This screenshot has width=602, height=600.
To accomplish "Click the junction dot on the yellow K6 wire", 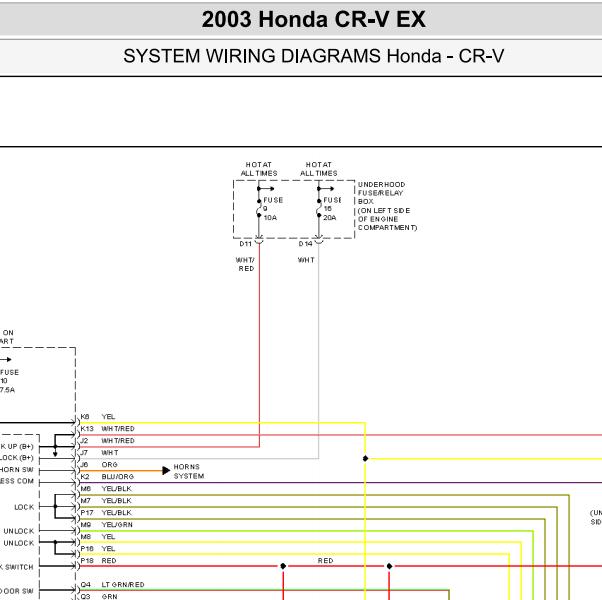I will (x=366, y=458).
